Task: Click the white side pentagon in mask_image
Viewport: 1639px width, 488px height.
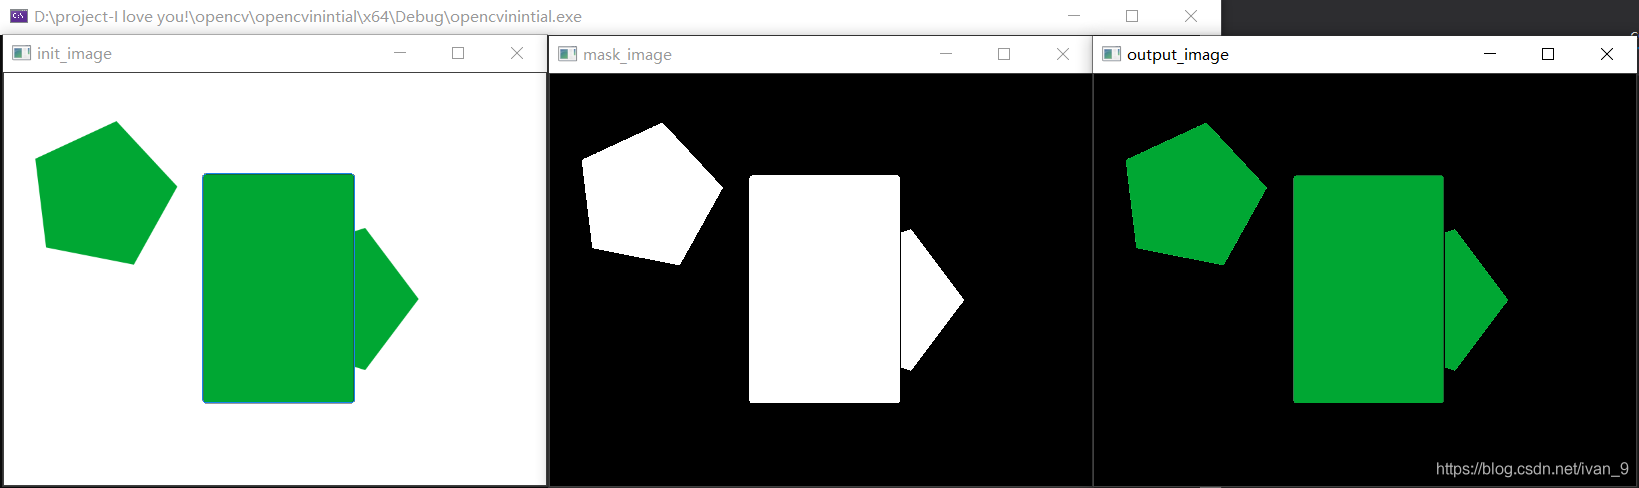Action: (932, 300)
